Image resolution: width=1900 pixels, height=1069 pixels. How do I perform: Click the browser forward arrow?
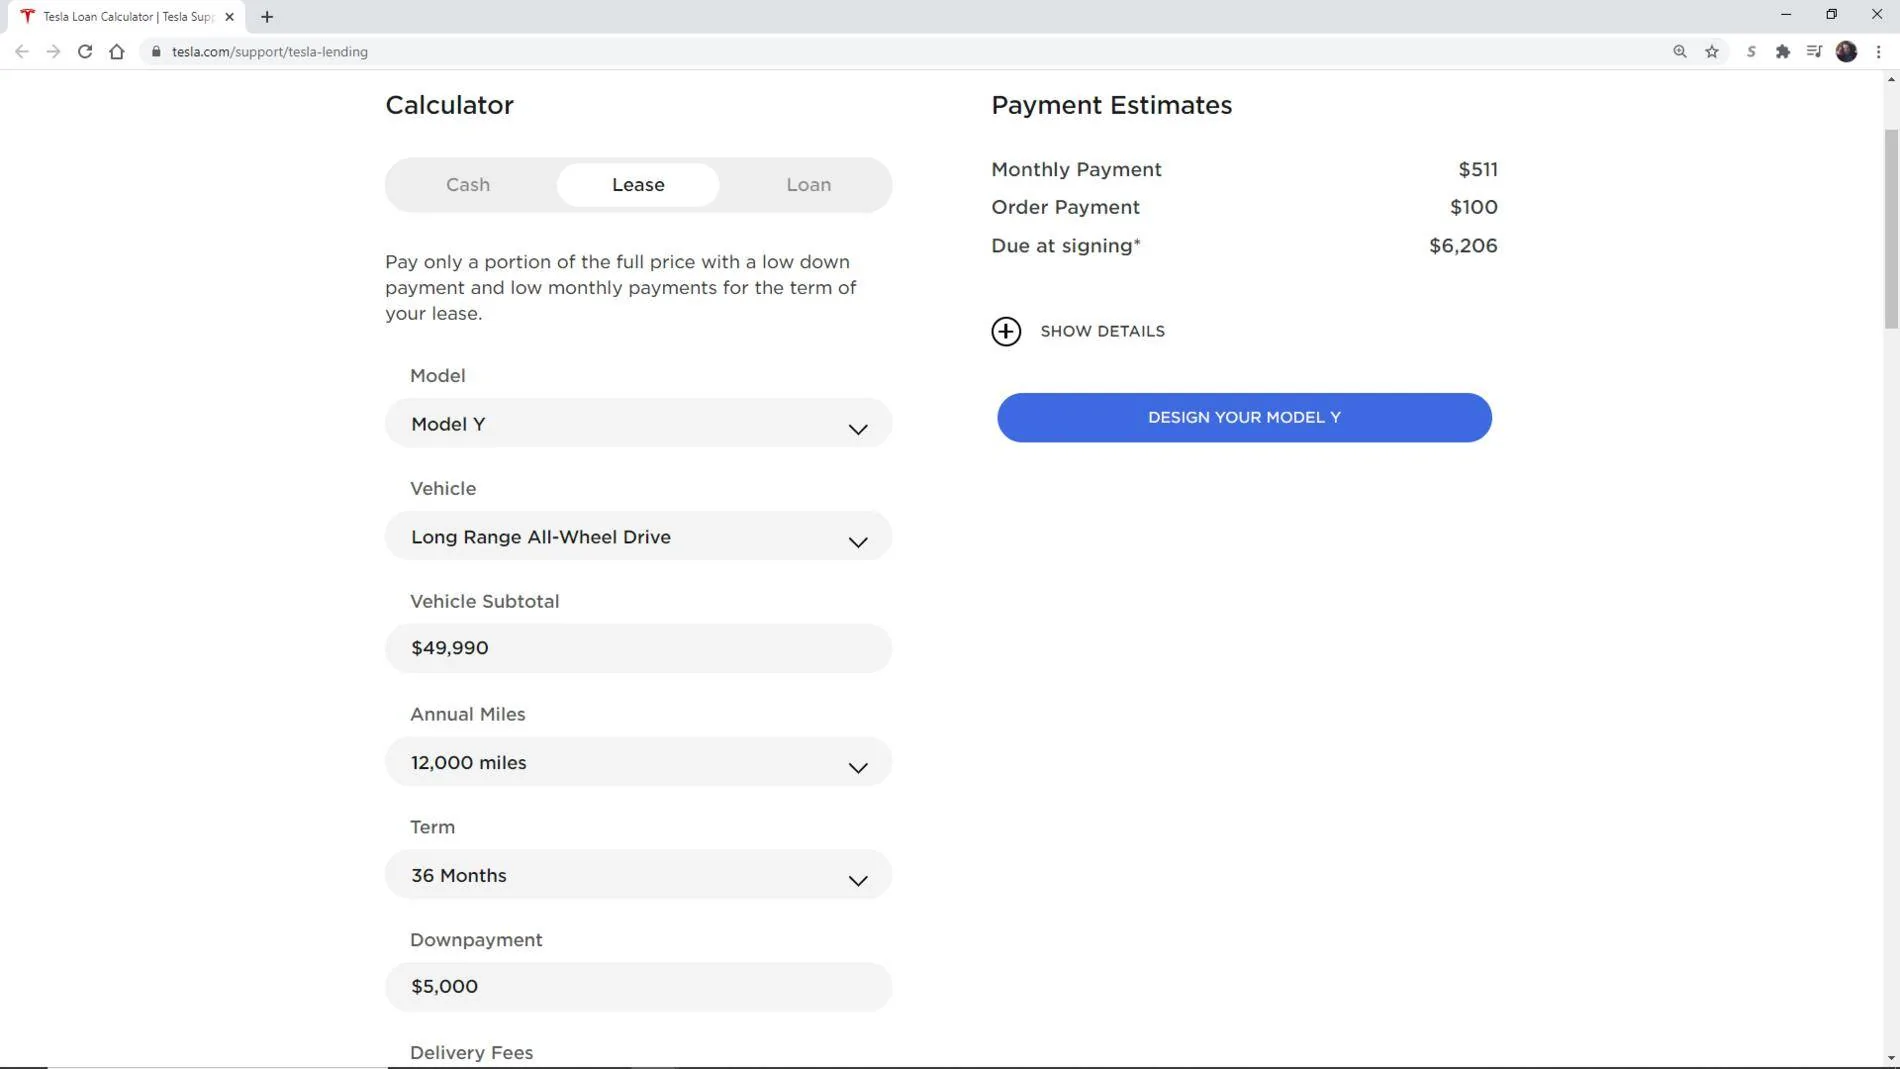(x=53, y=52)
